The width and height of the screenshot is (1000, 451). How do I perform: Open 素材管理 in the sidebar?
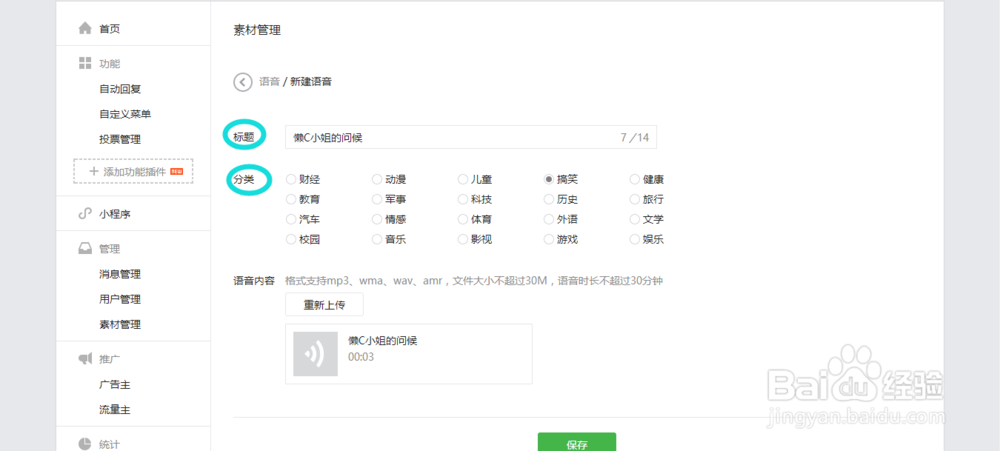[x=120, y=325]
